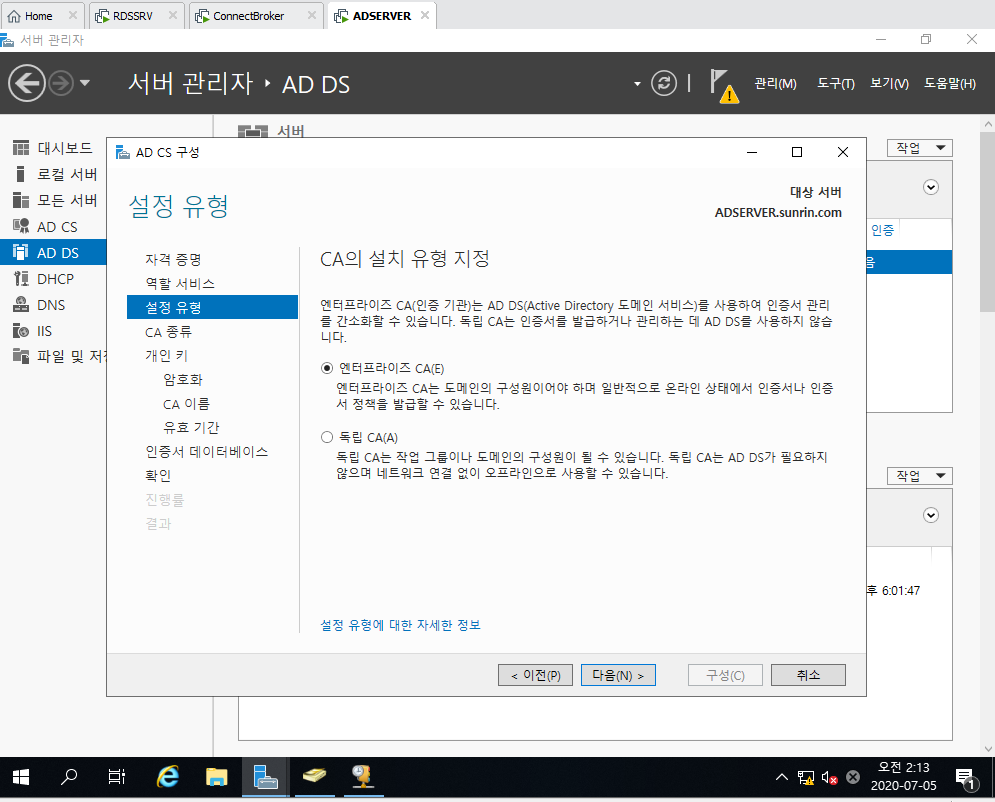Close the ADSERVER tab
995x802 pixels.
425,15
